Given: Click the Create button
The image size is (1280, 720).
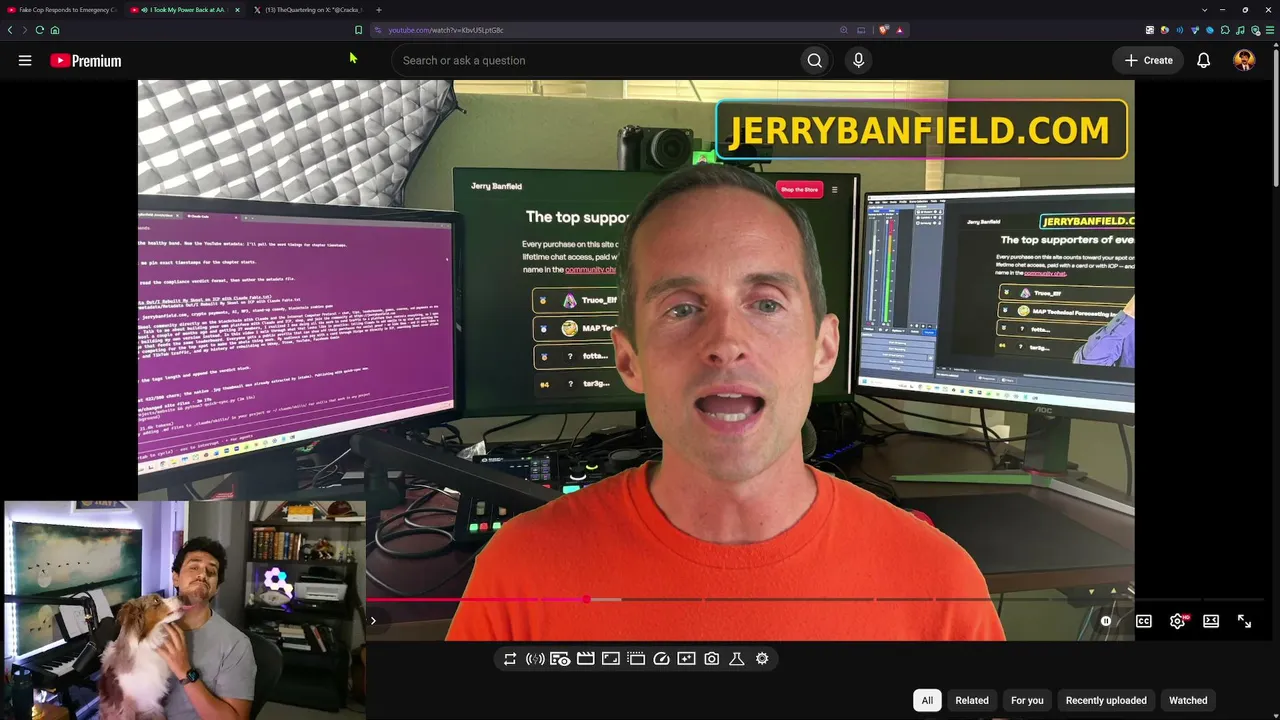Looking at the screenshot, I should point(1148,60).
